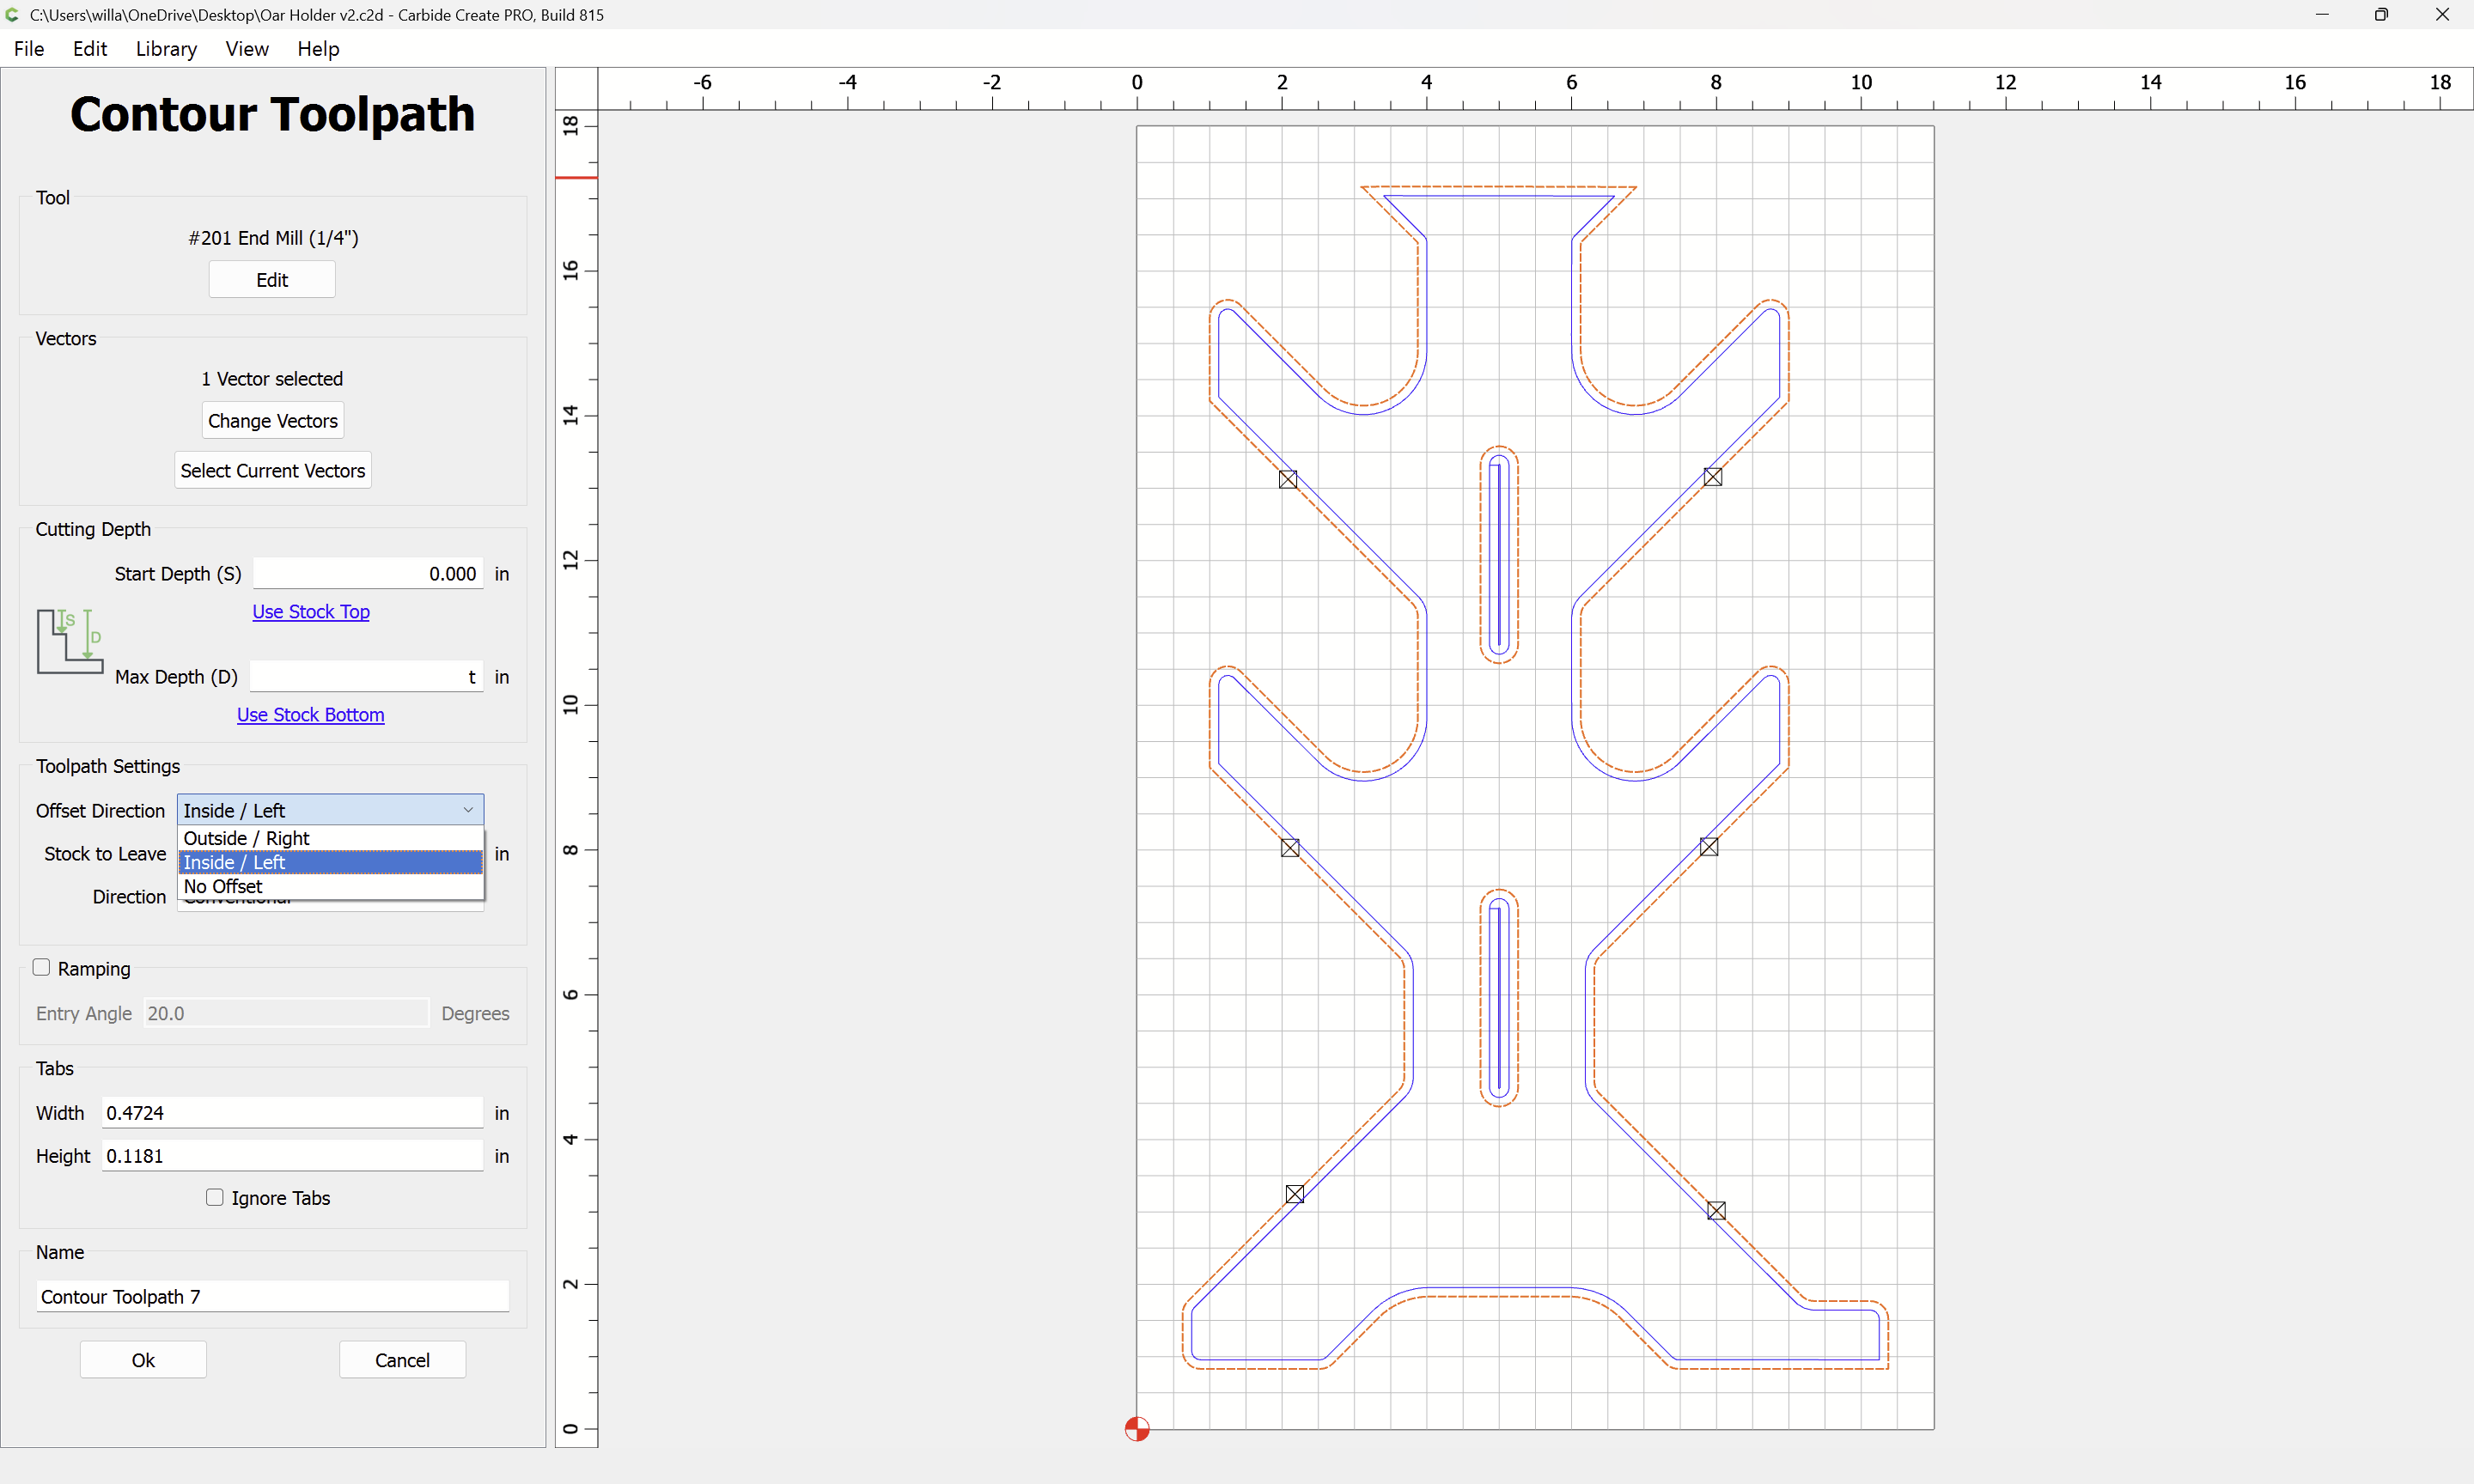Collapse the Offset Direction dropdown arrow

(468, 810)
